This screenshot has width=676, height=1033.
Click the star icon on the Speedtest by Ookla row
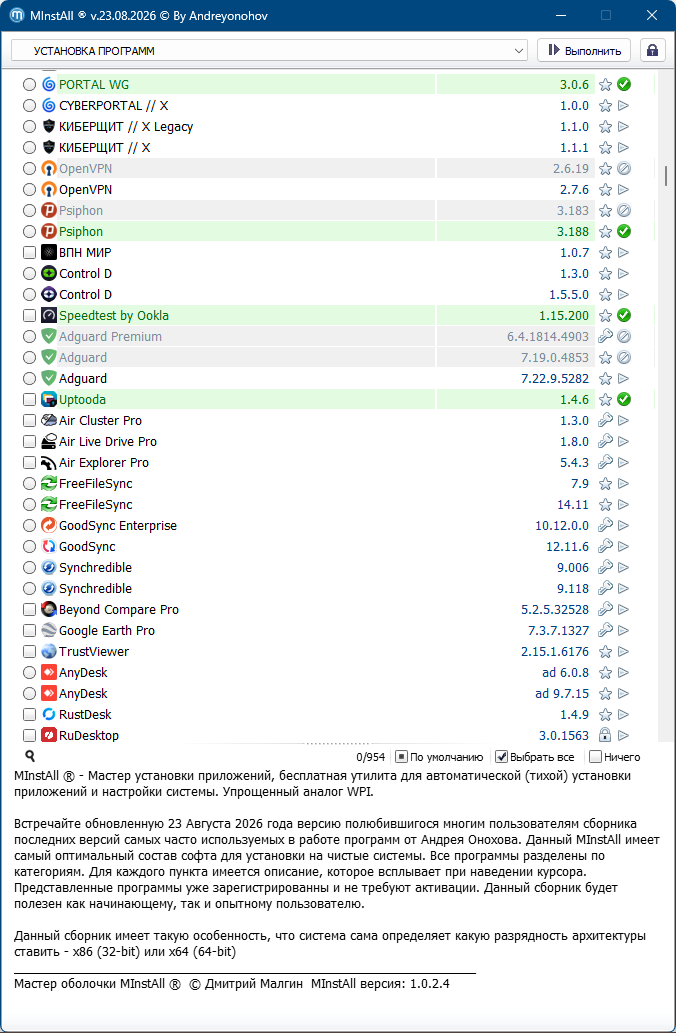605,316
